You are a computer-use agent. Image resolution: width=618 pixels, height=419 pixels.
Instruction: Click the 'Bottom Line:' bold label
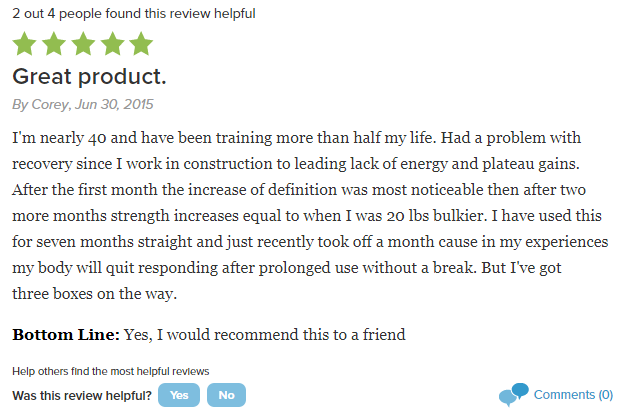(66, 335)
